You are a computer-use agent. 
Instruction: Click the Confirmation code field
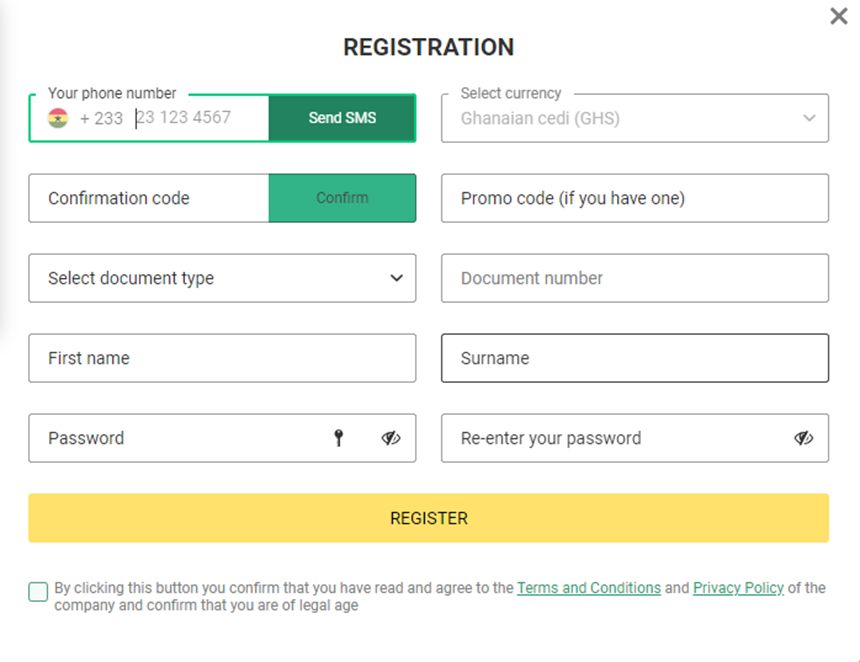coord(150,198)
